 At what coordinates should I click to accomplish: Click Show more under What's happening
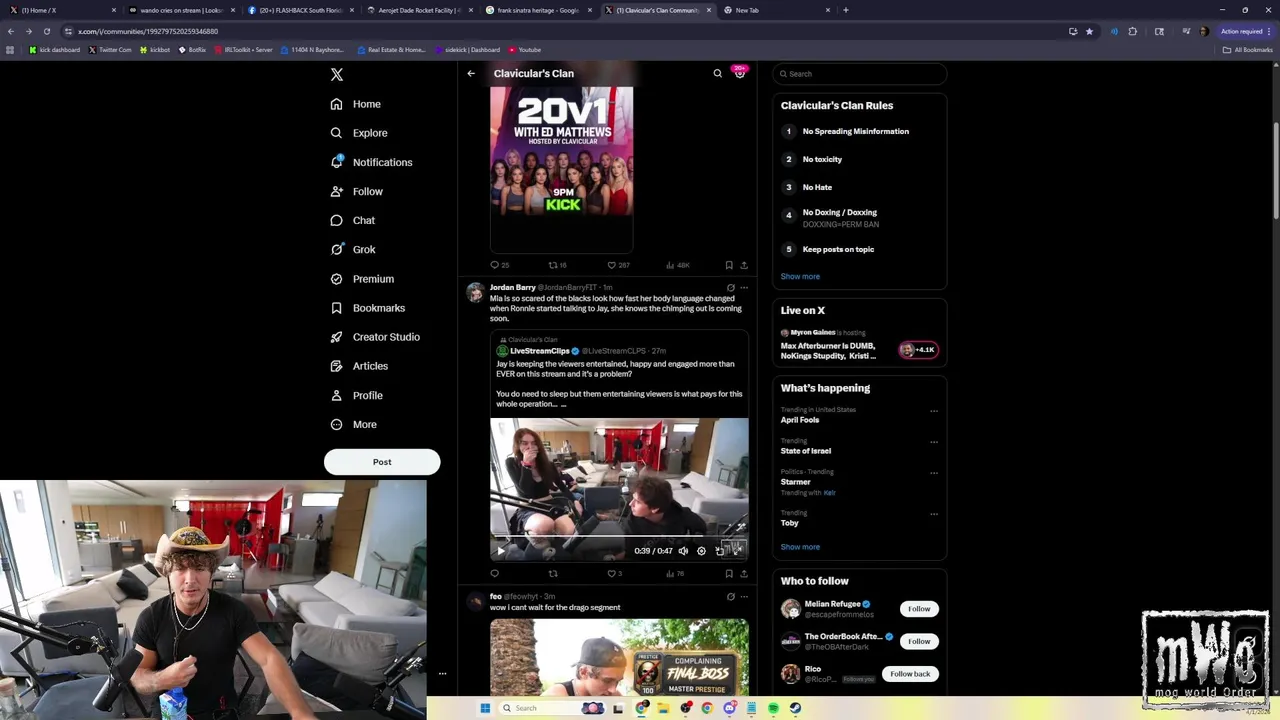[800, 547]
